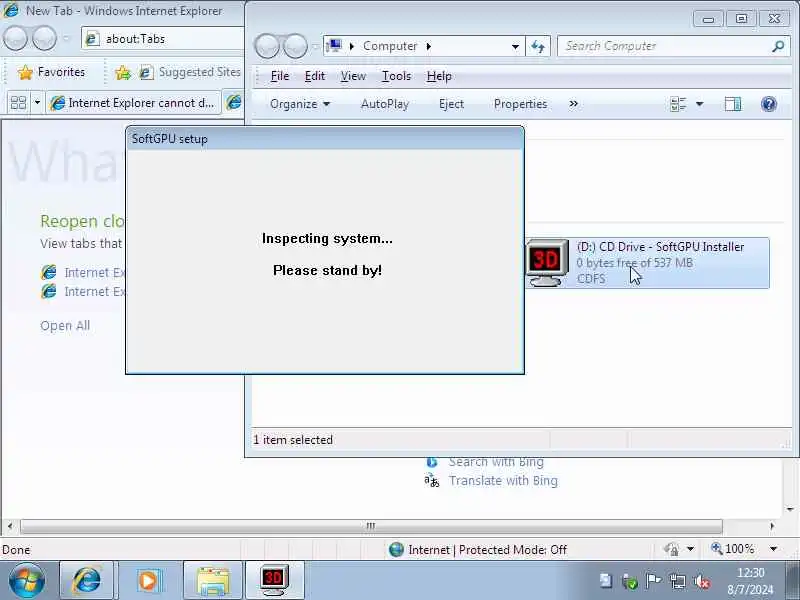The width and height of the screenshot is (800, 600).
Task: Open the Help menu in Explorer
Action: tap(439, 76)
